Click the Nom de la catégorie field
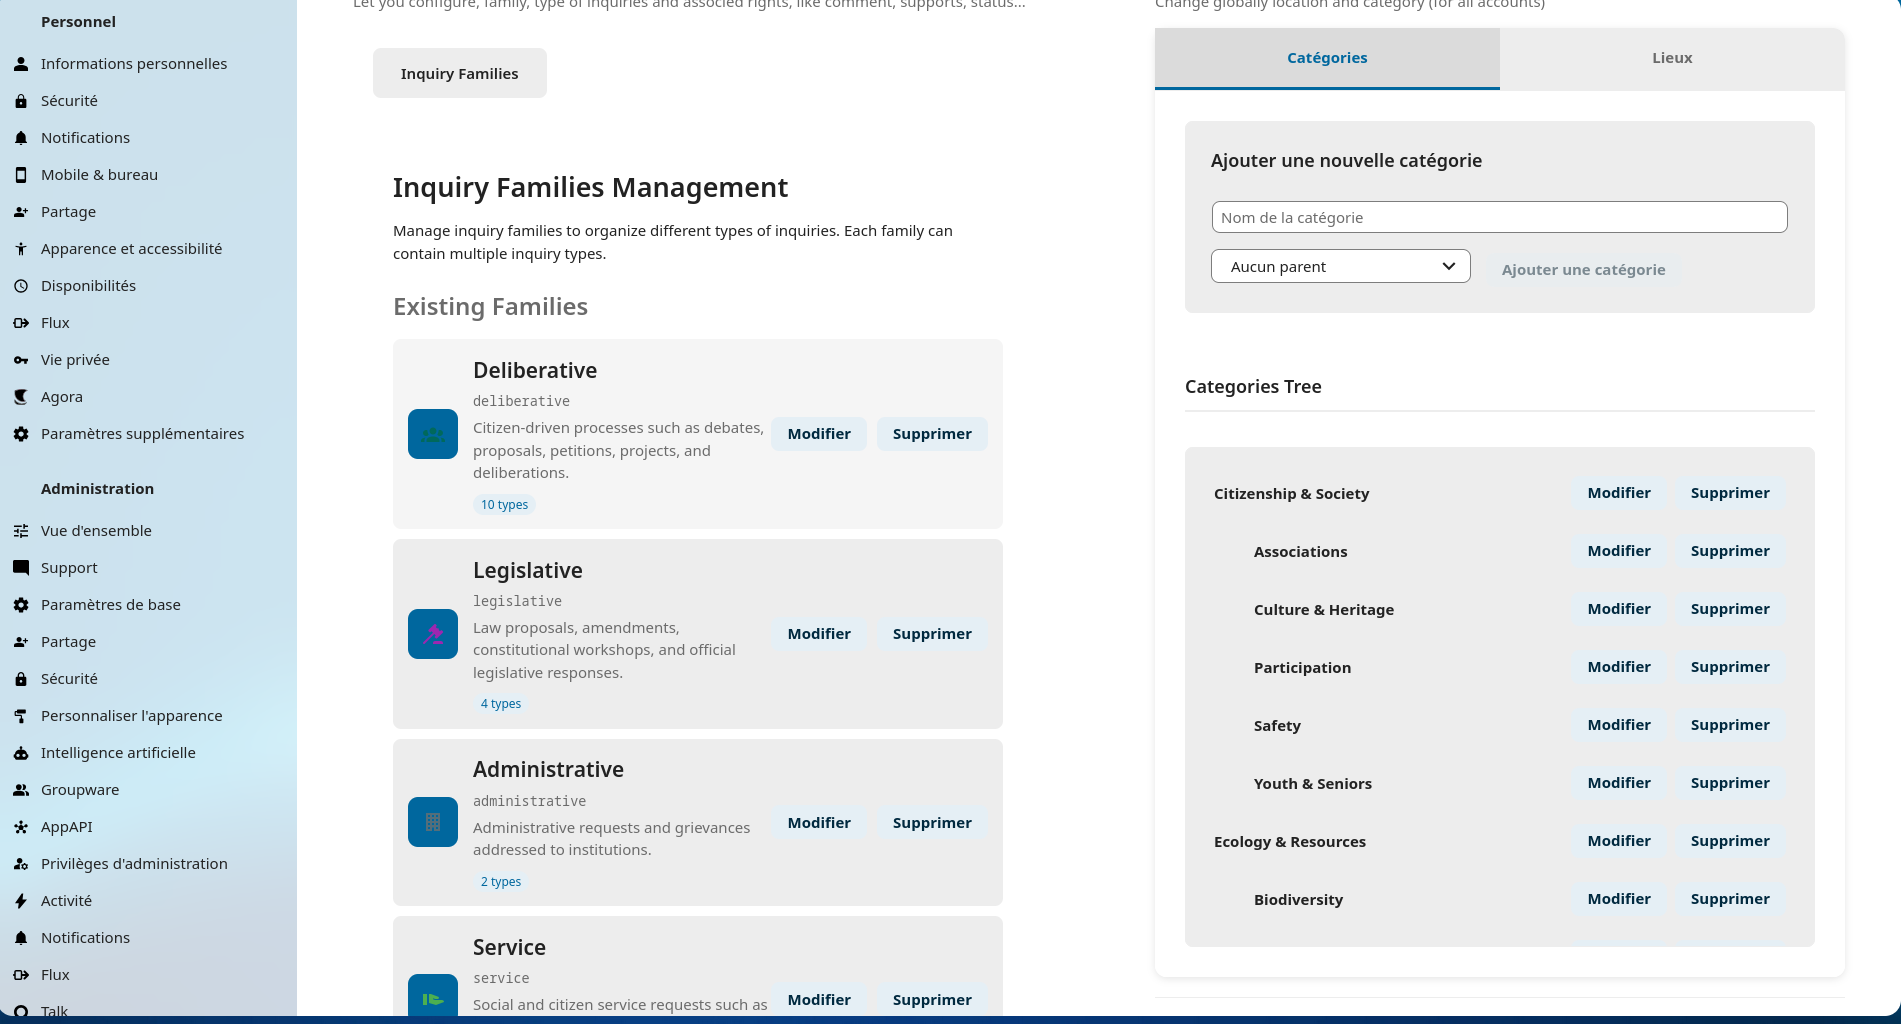This screenshot has width=1901, height=1024. point(1499,217)
